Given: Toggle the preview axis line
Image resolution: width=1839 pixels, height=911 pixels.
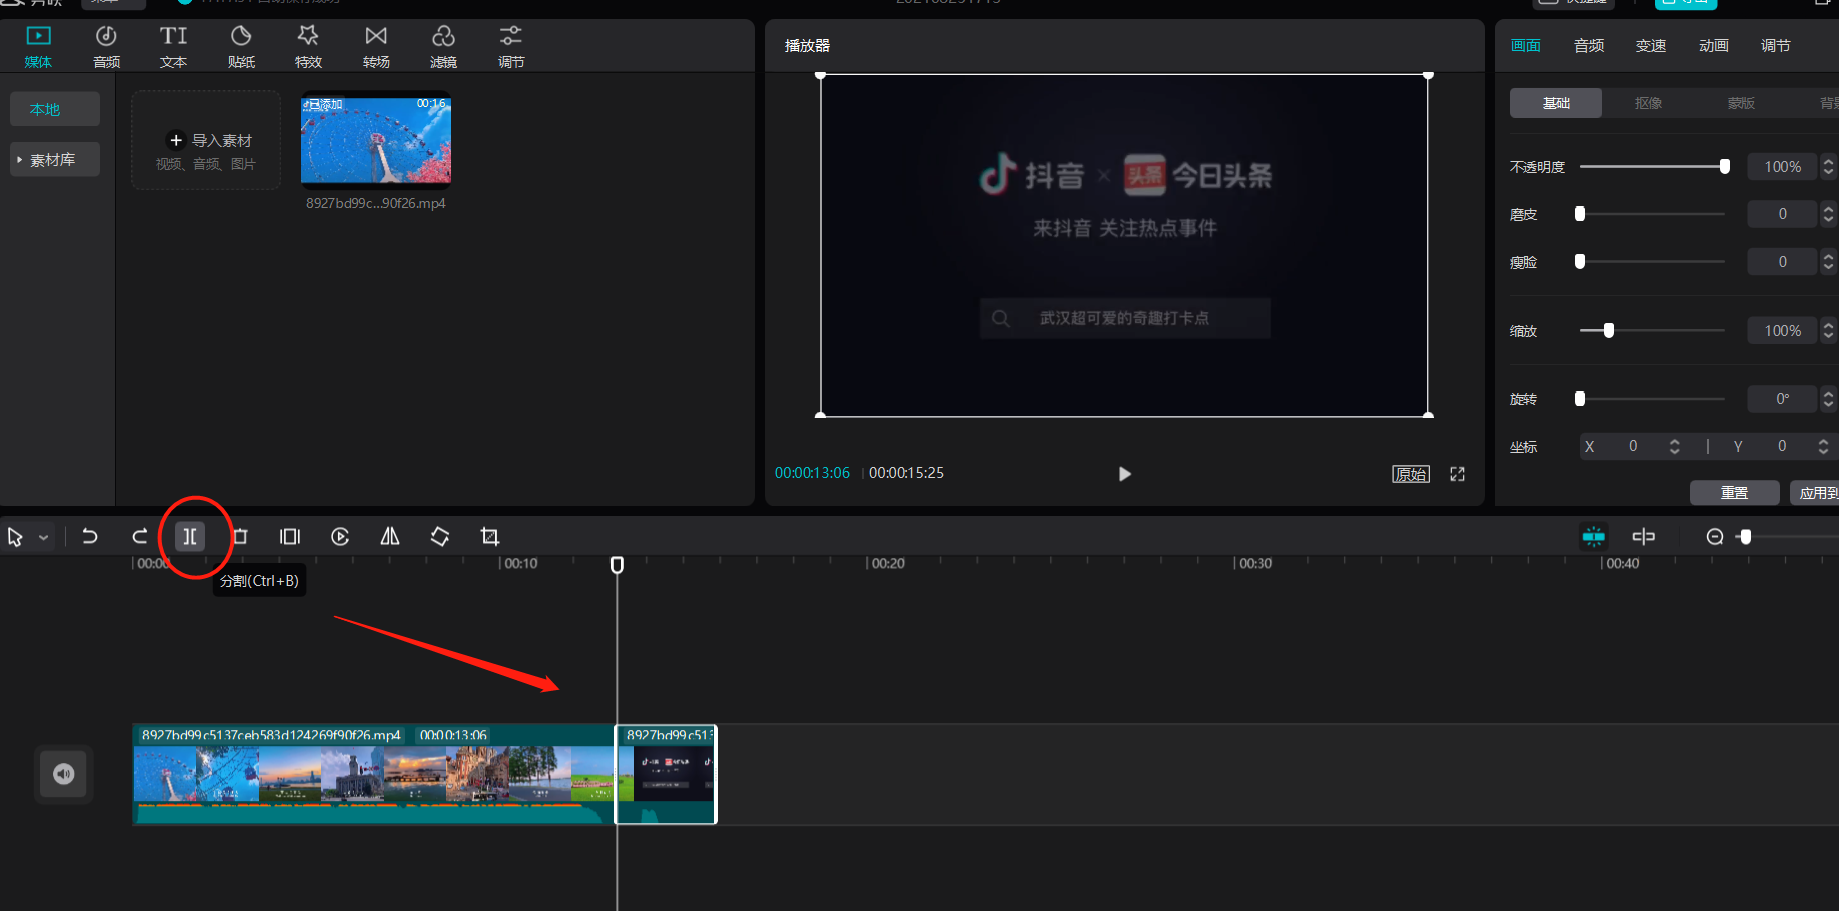Looking at the screenshot, I should (1644, 537).
